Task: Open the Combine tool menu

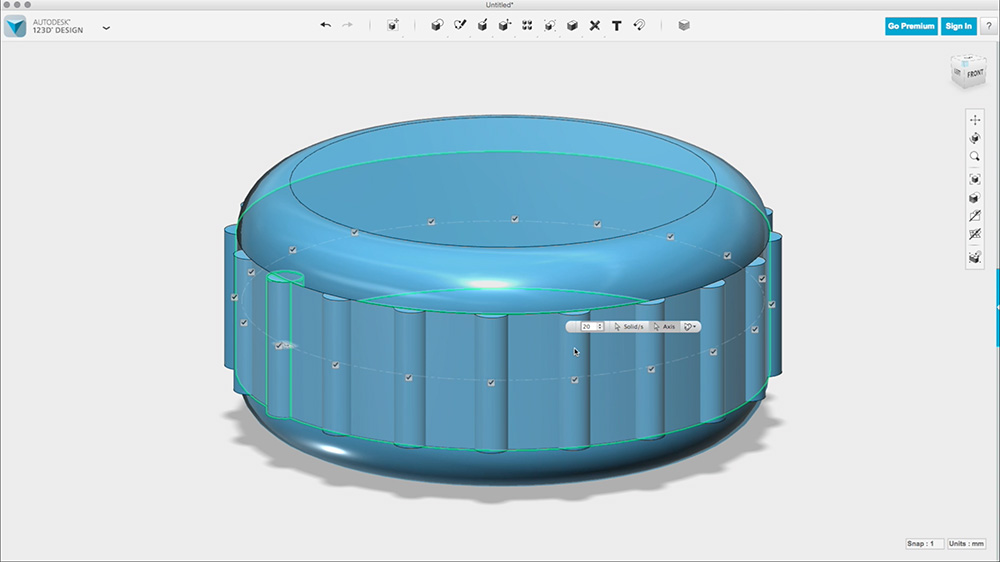Action: pos(572,25)
